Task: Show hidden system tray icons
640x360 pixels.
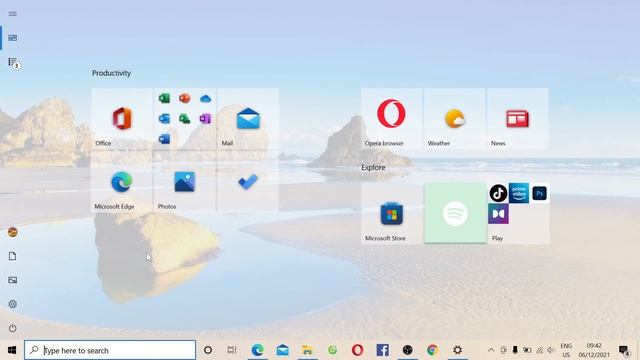Action: pos(491,350)
